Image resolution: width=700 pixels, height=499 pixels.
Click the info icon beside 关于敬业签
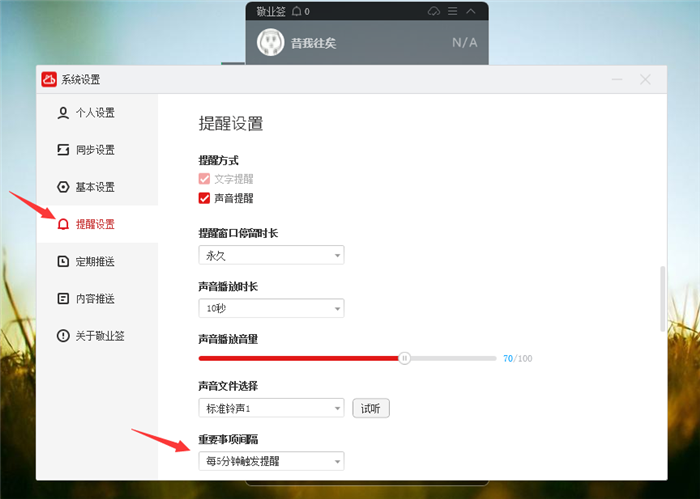point(63,335)
